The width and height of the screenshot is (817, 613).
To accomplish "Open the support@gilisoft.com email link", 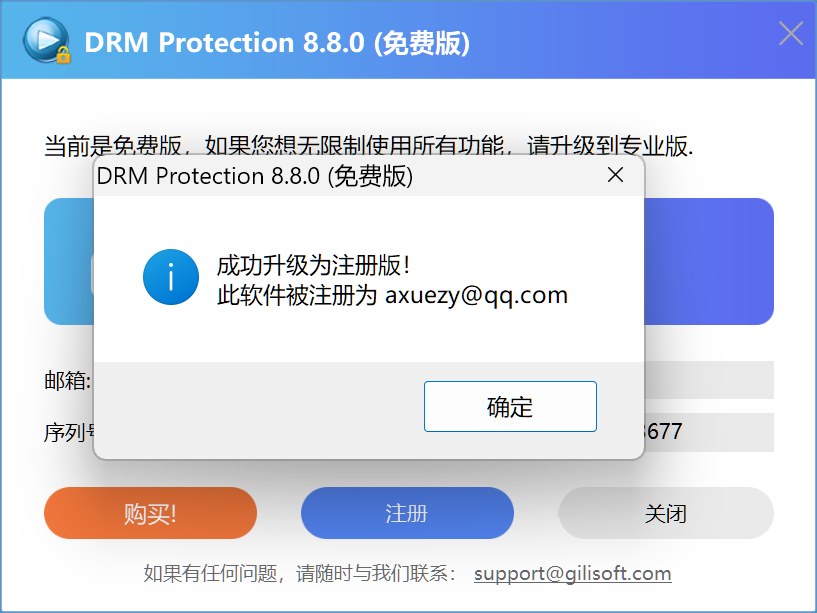I will 572,574.
